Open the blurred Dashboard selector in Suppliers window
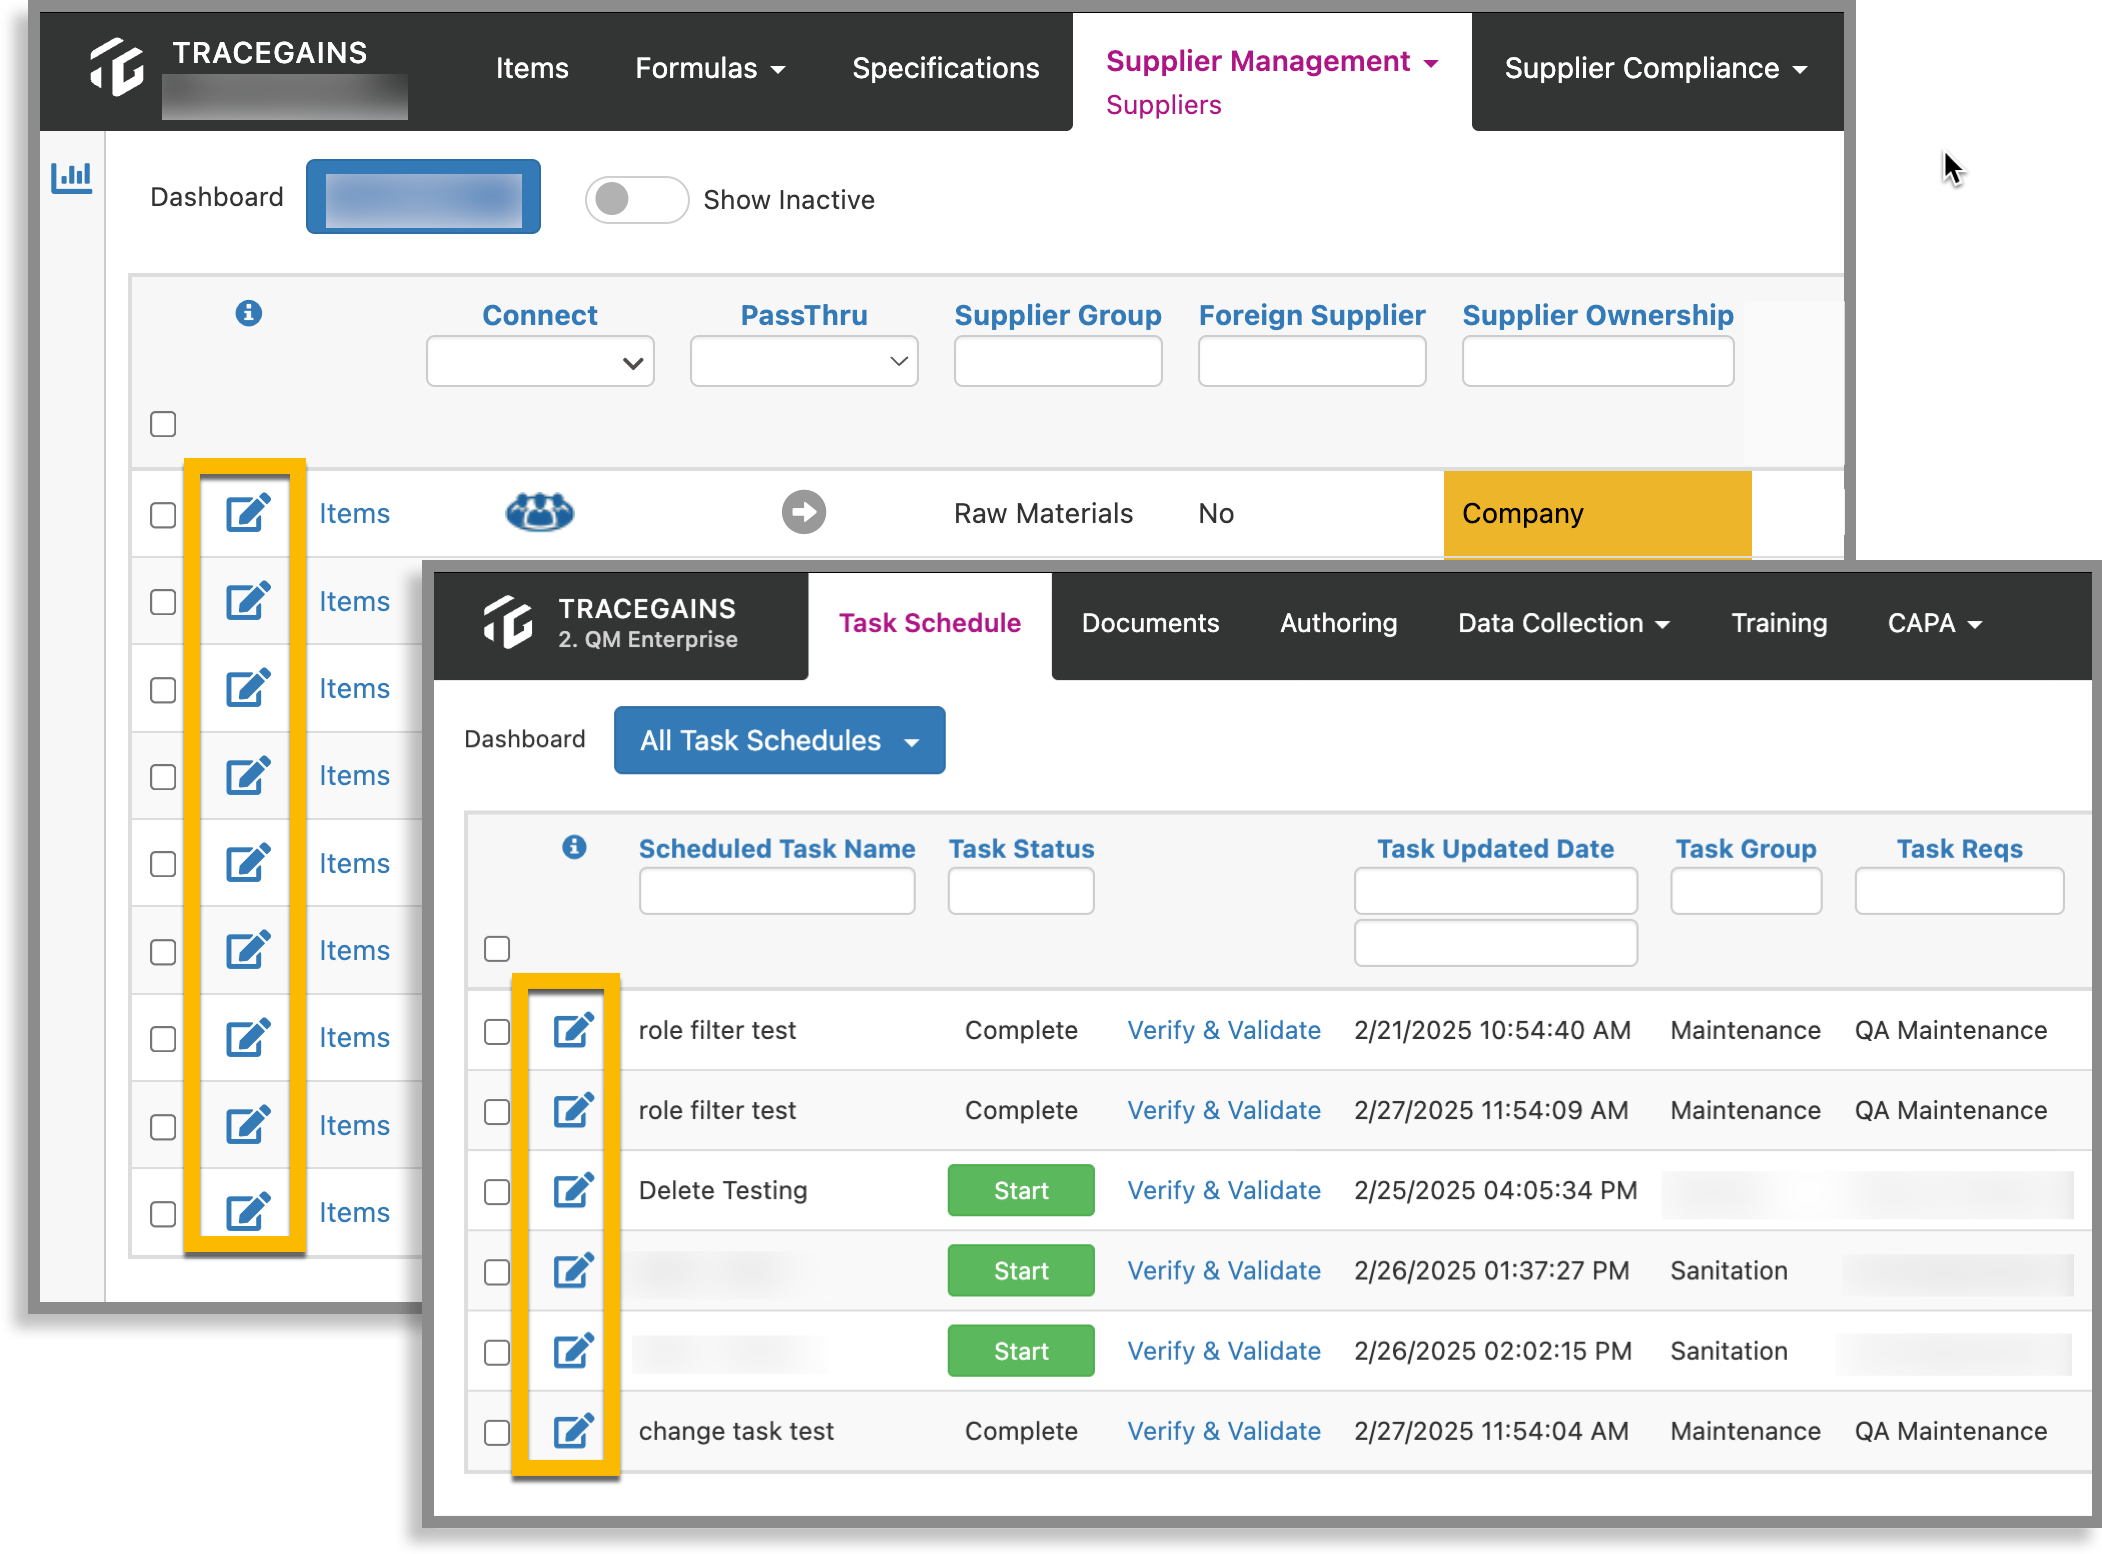The width and height of the screenshot is (2102, 1554). point(423,196)
